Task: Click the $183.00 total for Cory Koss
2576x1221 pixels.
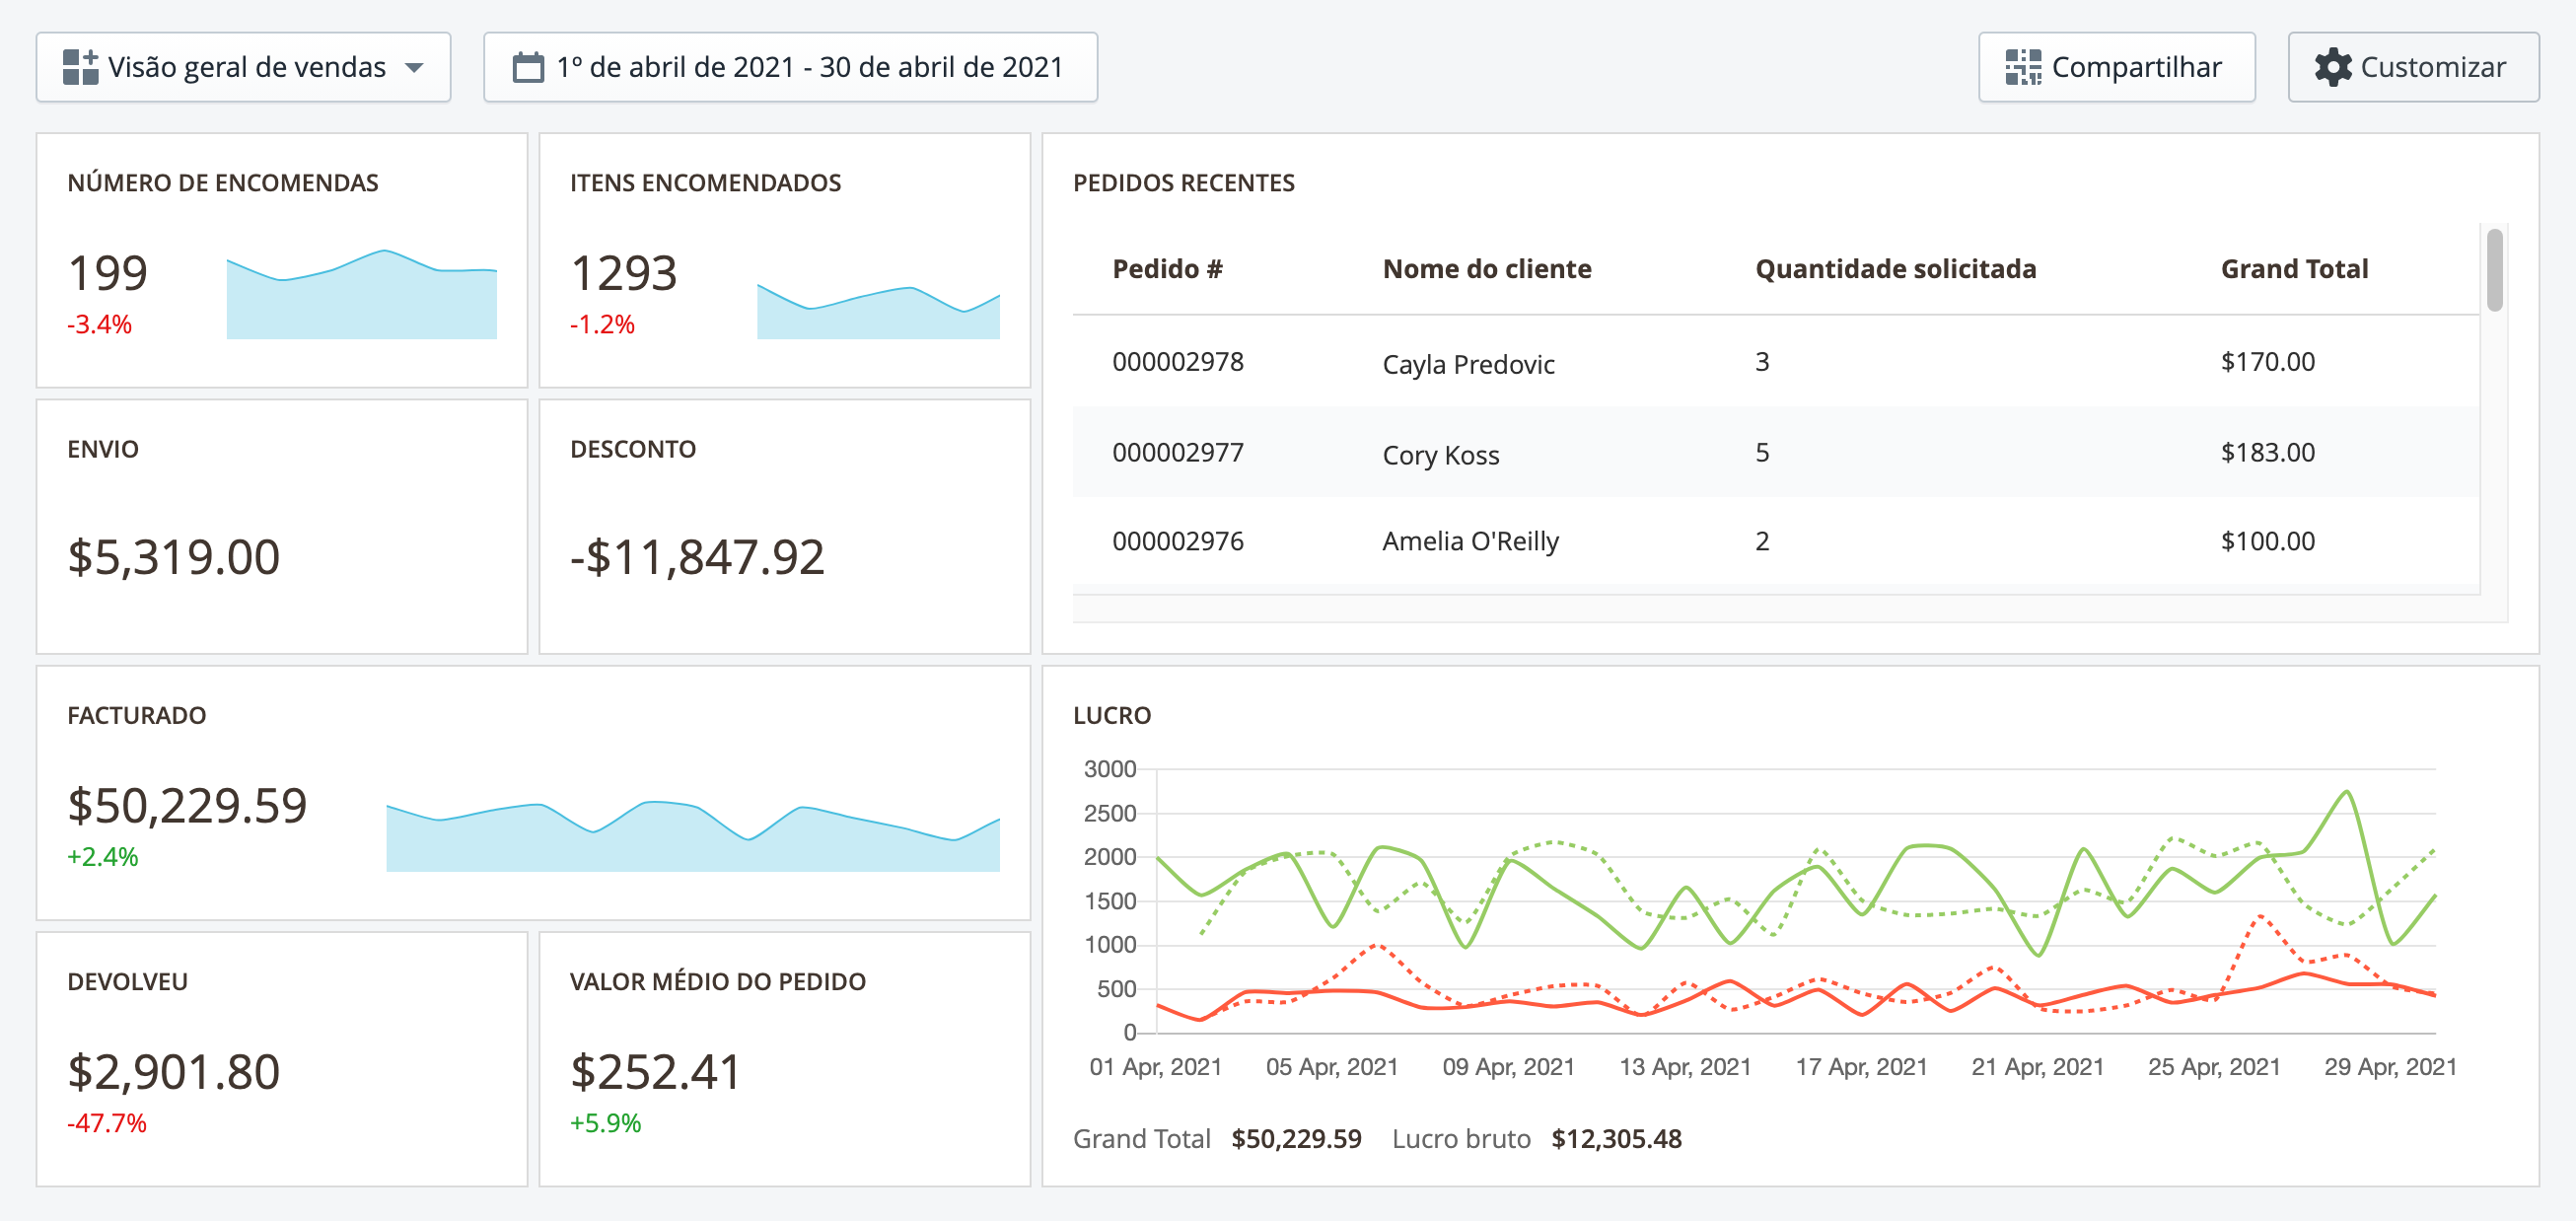Action: (x=2267, y=453)
